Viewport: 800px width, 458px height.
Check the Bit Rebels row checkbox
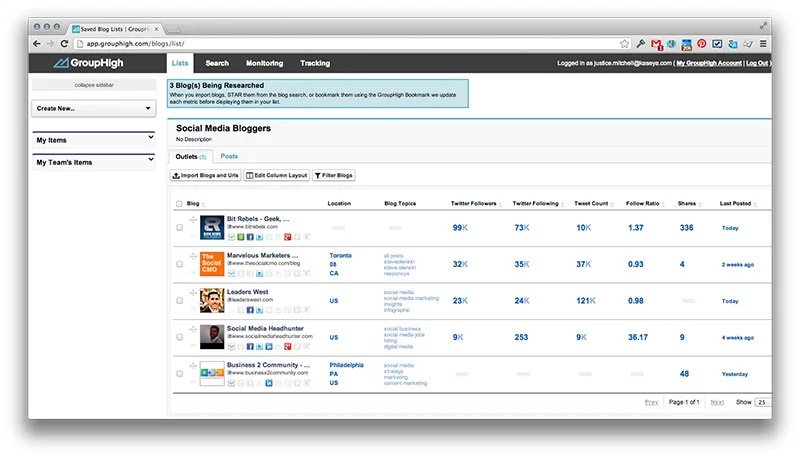(180, 227)
